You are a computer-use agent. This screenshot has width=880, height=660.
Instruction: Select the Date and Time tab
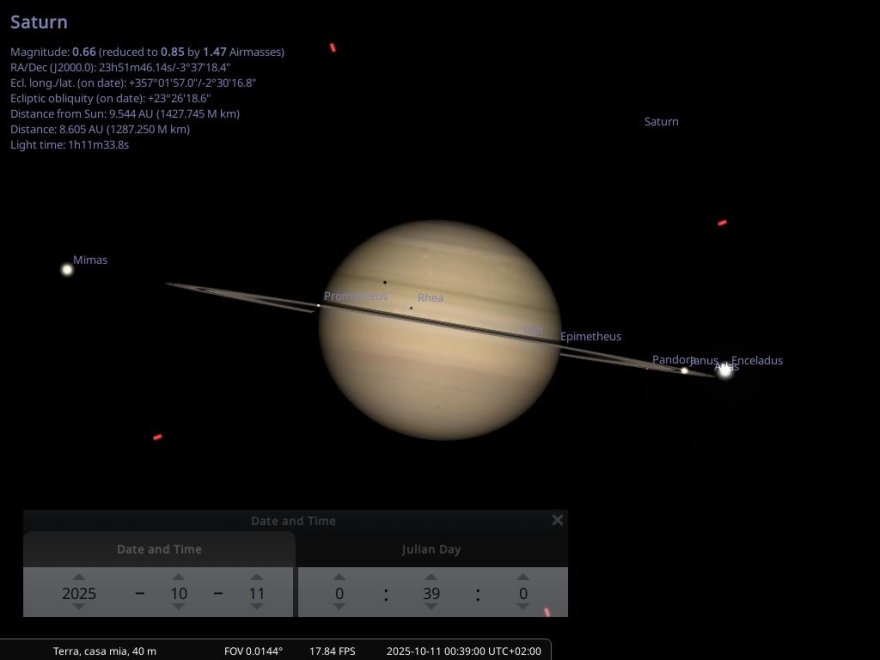[159, 549]
